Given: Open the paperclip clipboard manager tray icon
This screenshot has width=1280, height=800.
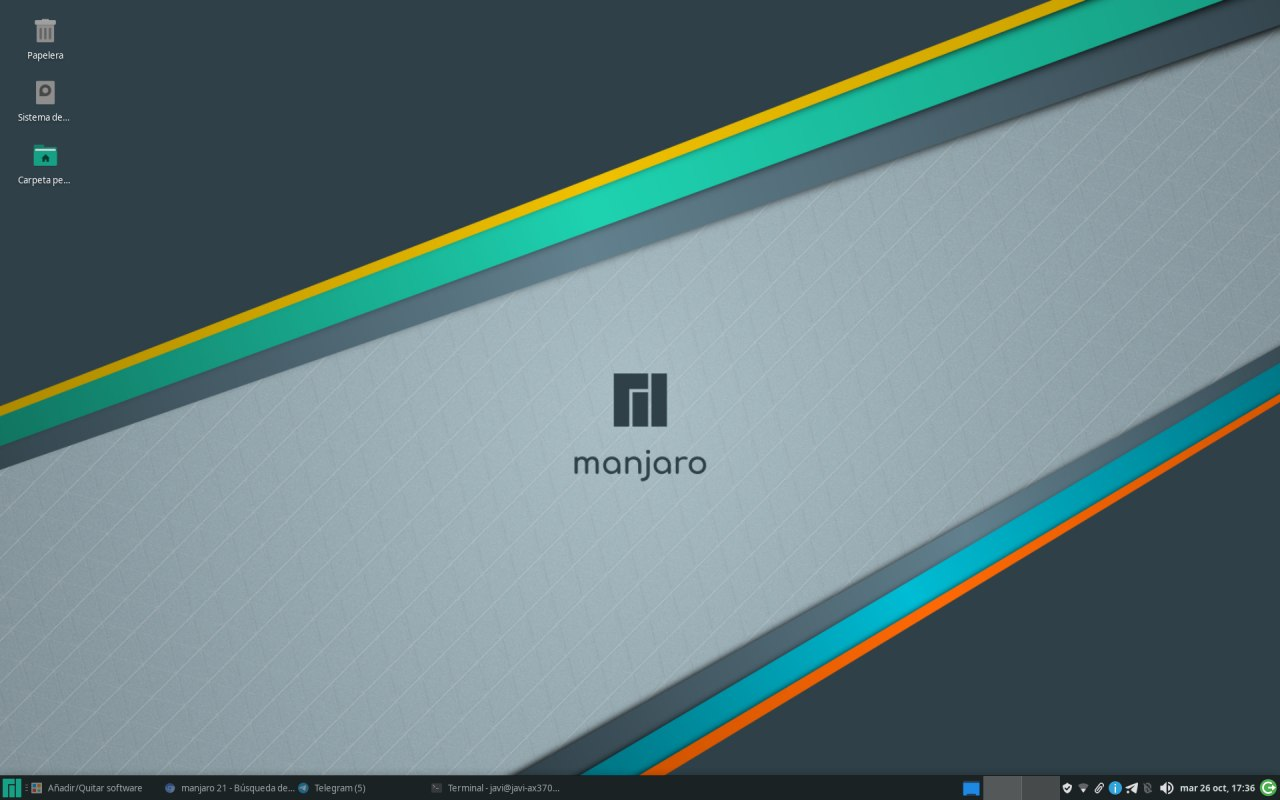Looking at the screenshot, I should 1099,788.
